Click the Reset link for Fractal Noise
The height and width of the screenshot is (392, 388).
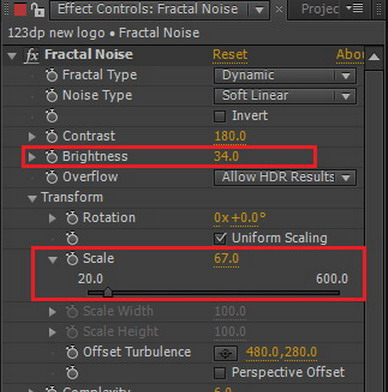pyautogui.click(x=230, y=55)
